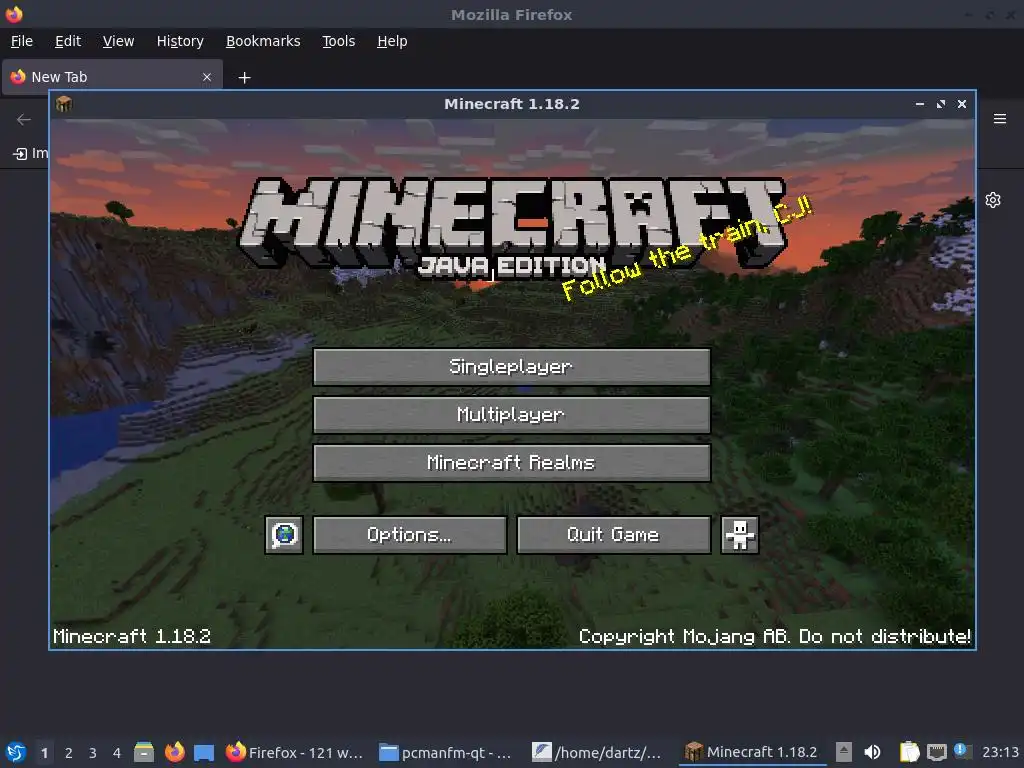This screenshot has width=1024, height=768.
Task: Switch to the /home/dartz text editor window
Action: click(598, 752)
